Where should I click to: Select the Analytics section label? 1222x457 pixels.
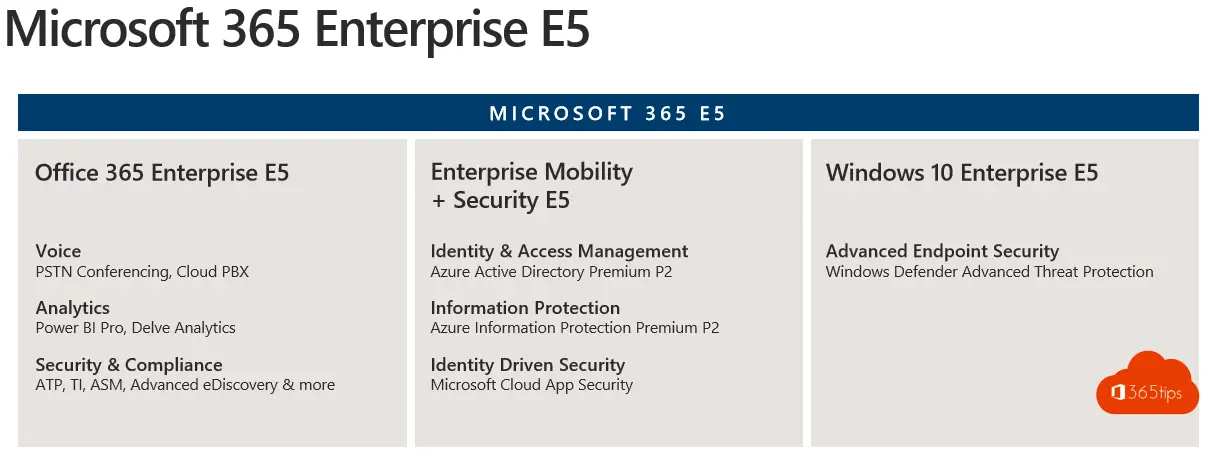(x=72, y=308)
